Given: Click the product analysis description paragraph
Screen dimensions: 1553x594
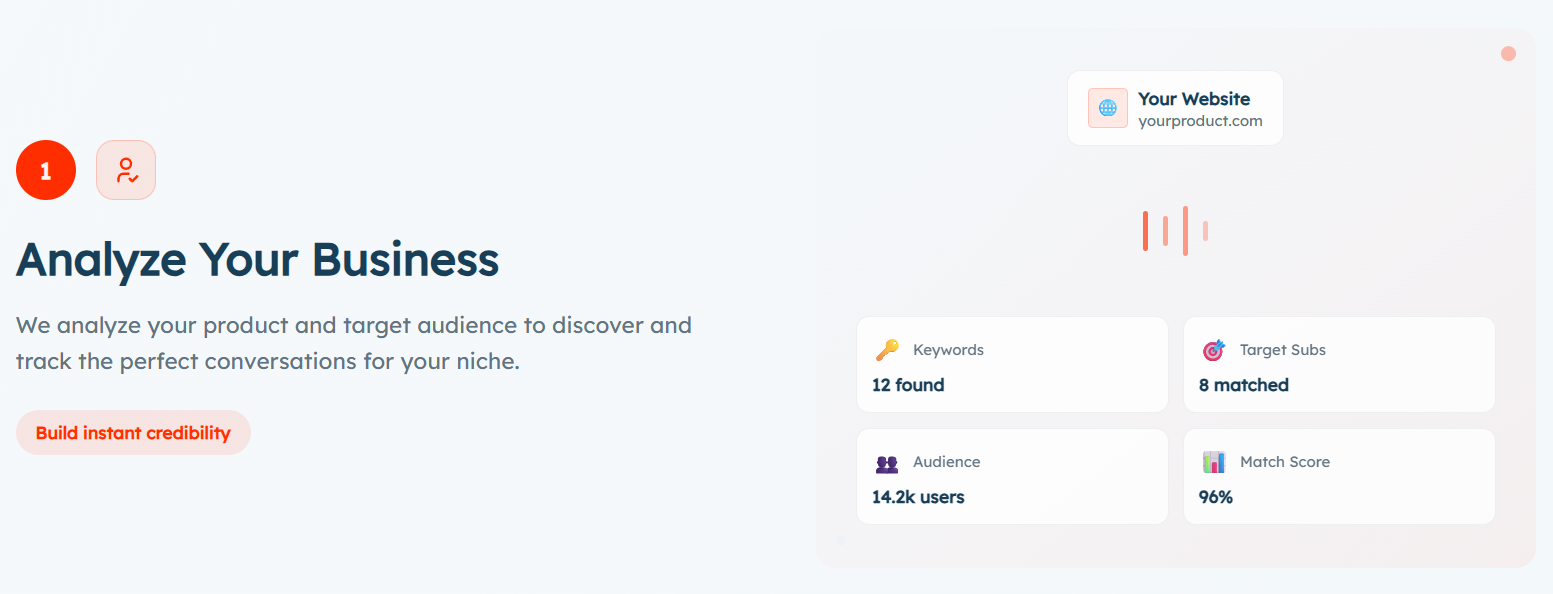Looking at the screenshot, I should [x=354, y=343].
